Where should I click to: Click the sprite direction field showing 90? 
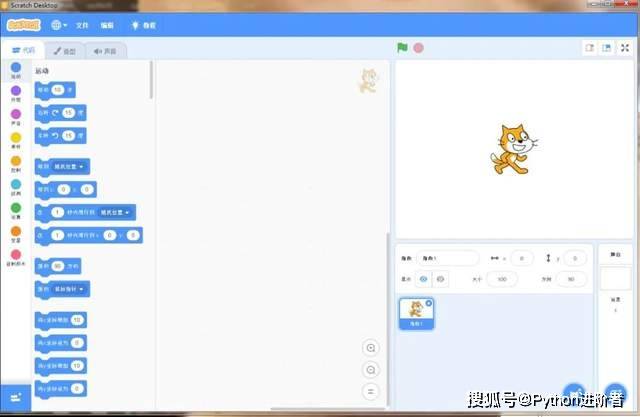tap(571, 279)
